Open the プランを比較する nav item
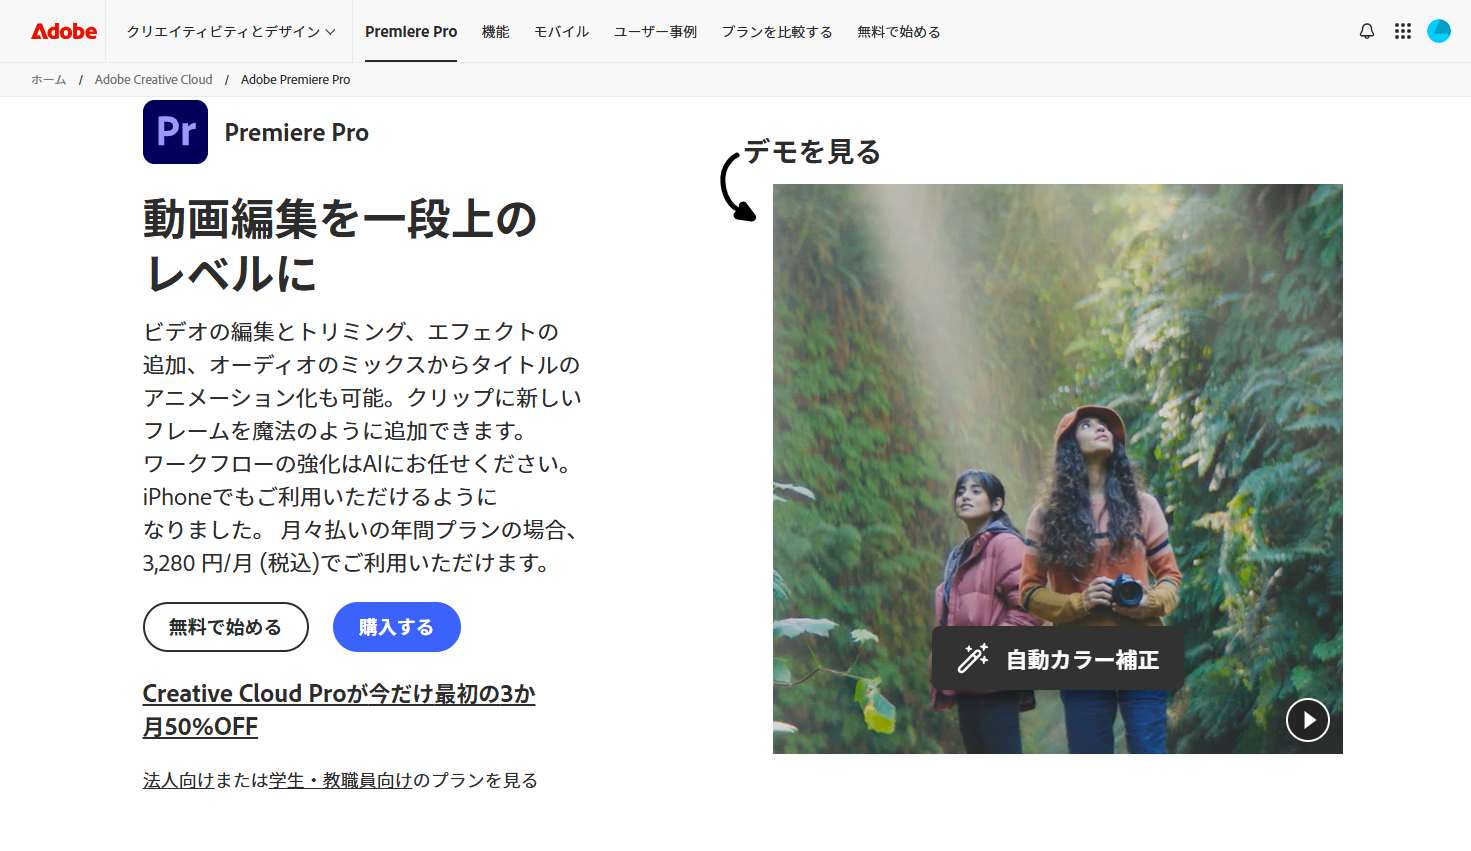Screen dimensions: 1471x851 tap(777, 32)
